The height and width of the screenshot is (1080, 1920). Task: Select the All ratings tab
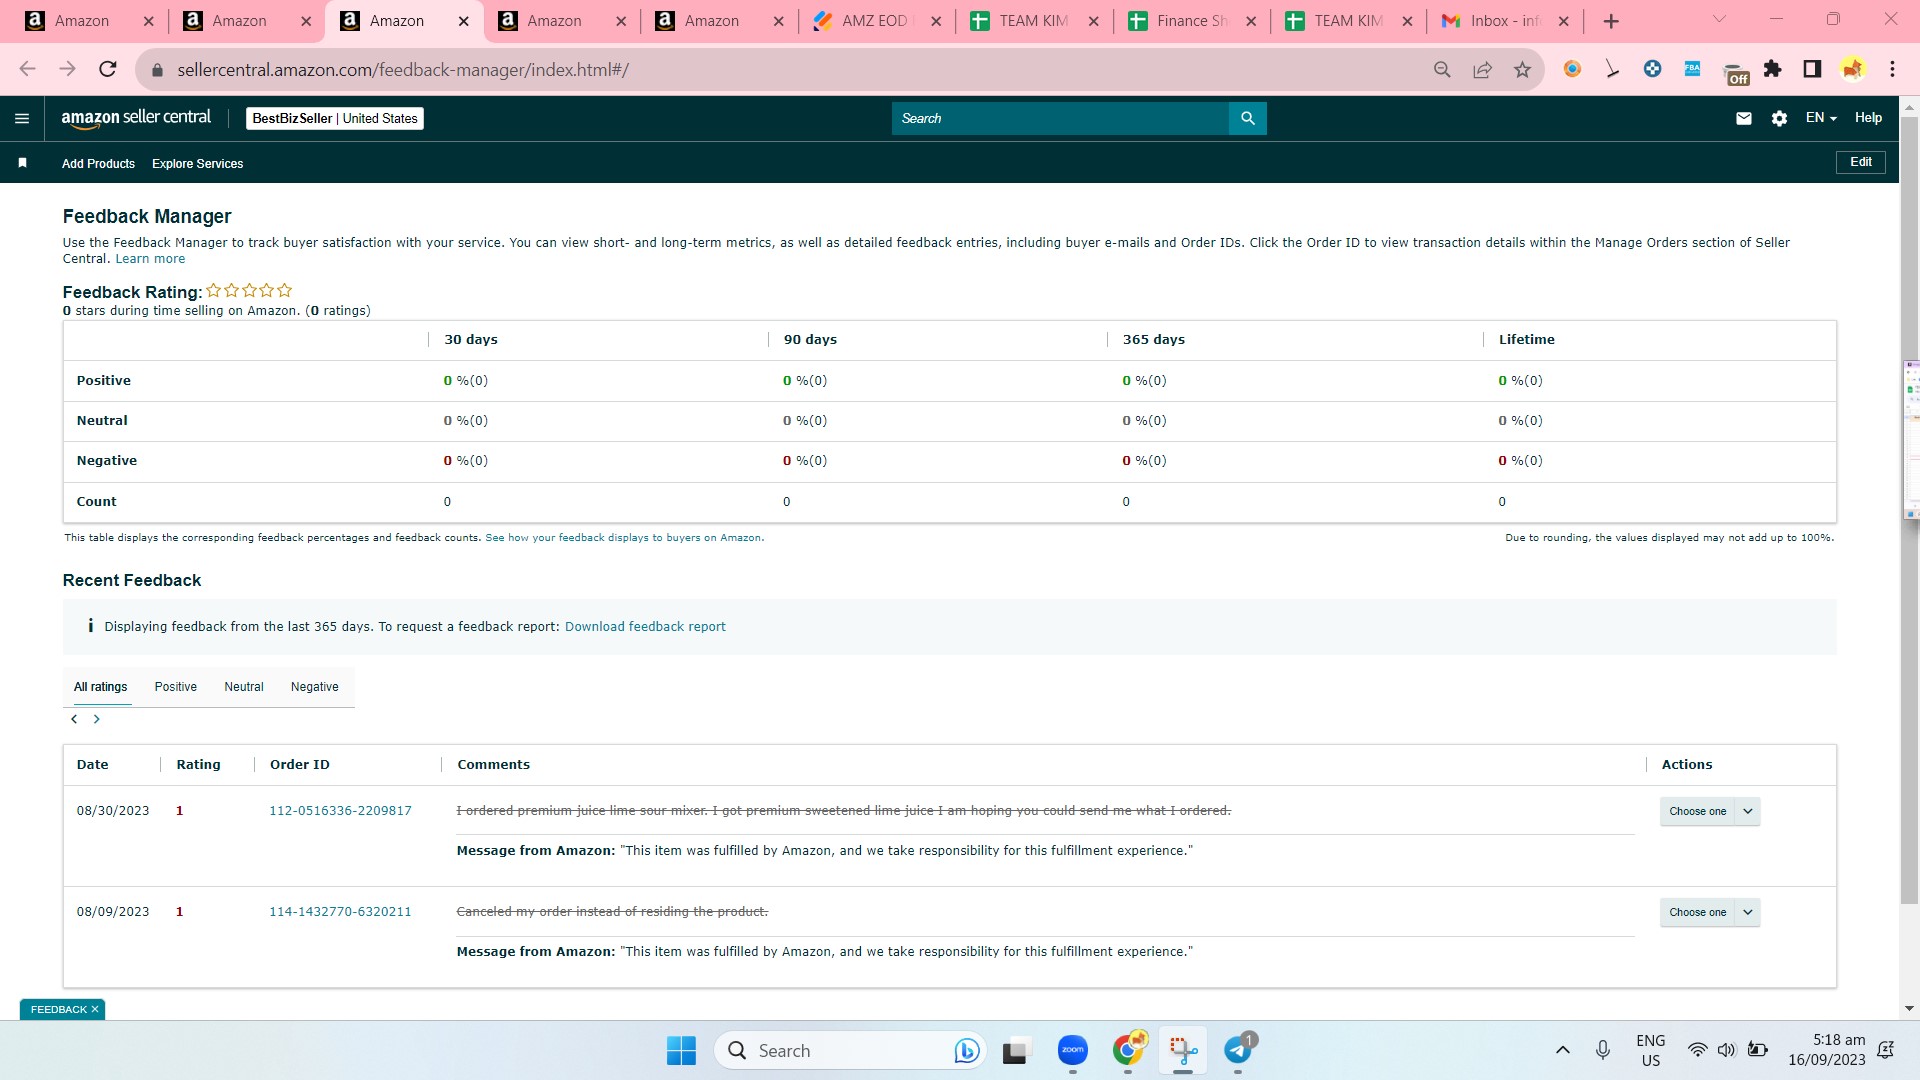[100, 687]
